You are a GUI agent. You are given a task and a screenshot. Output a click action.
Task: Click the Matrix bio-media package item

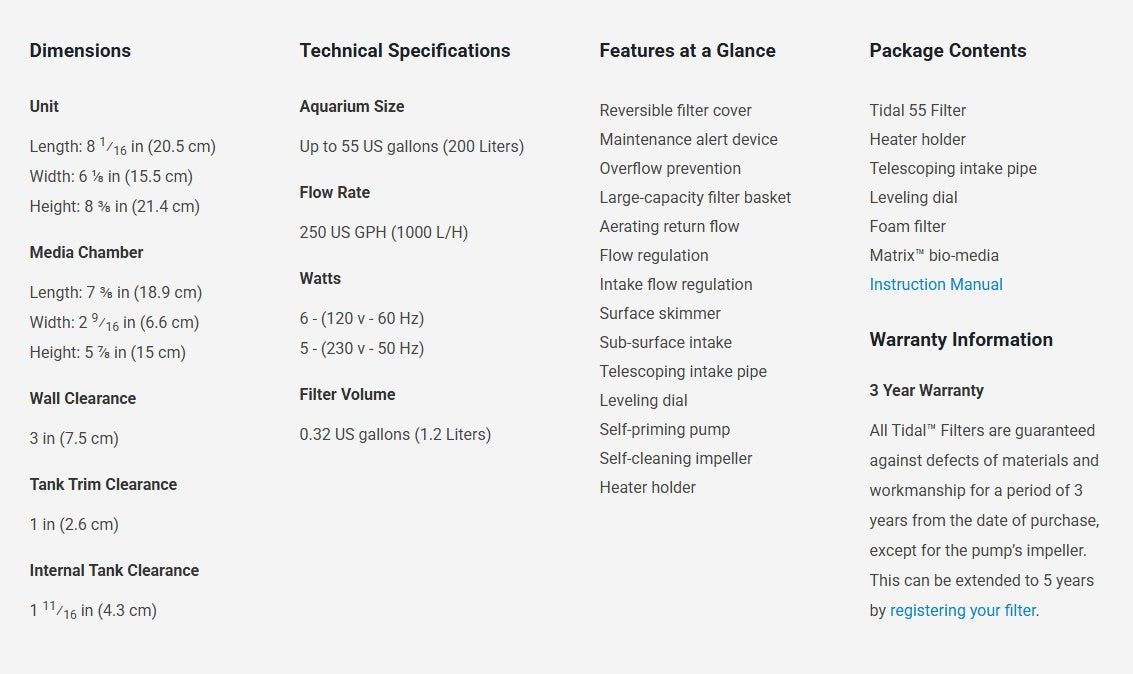pos(934,255)
